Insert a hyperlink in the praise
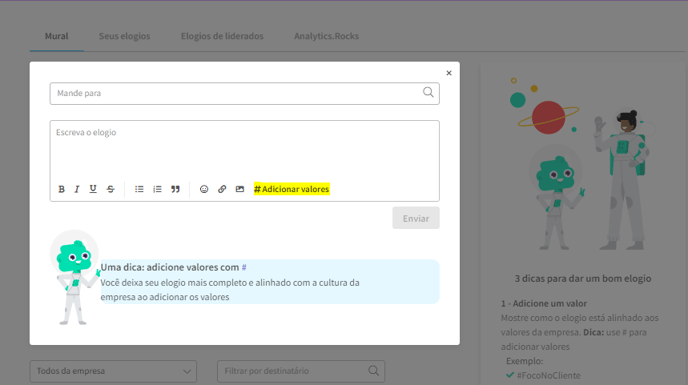The image size is (688, 385). point(222,189)
